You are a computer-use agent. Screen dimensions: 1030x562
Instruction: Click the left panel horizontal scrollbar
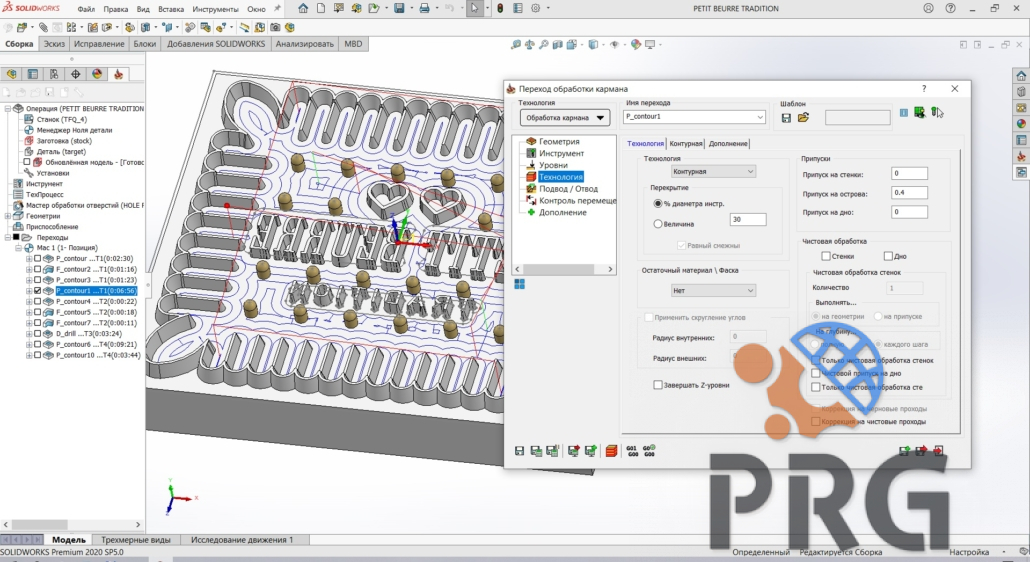point(72,525)
